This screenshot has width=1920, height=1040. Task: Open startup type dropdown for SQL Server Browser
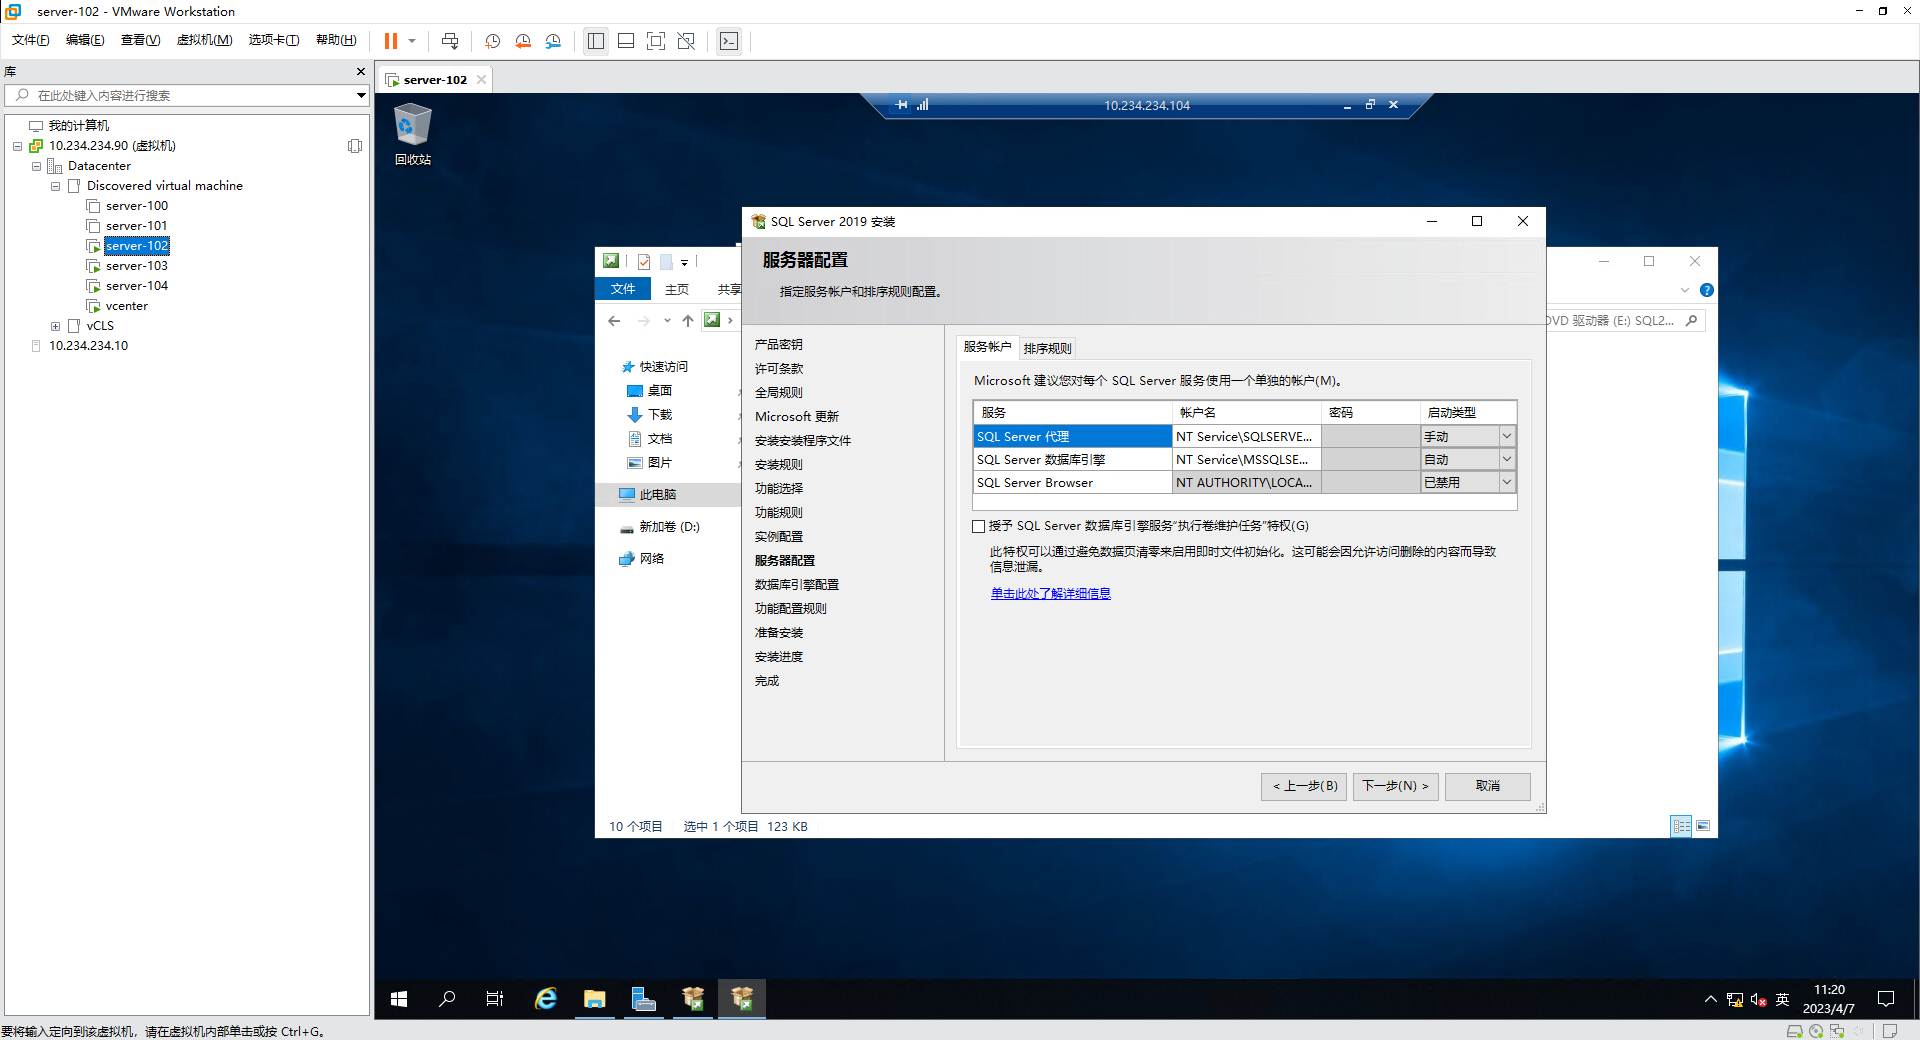coord(1506,483)
